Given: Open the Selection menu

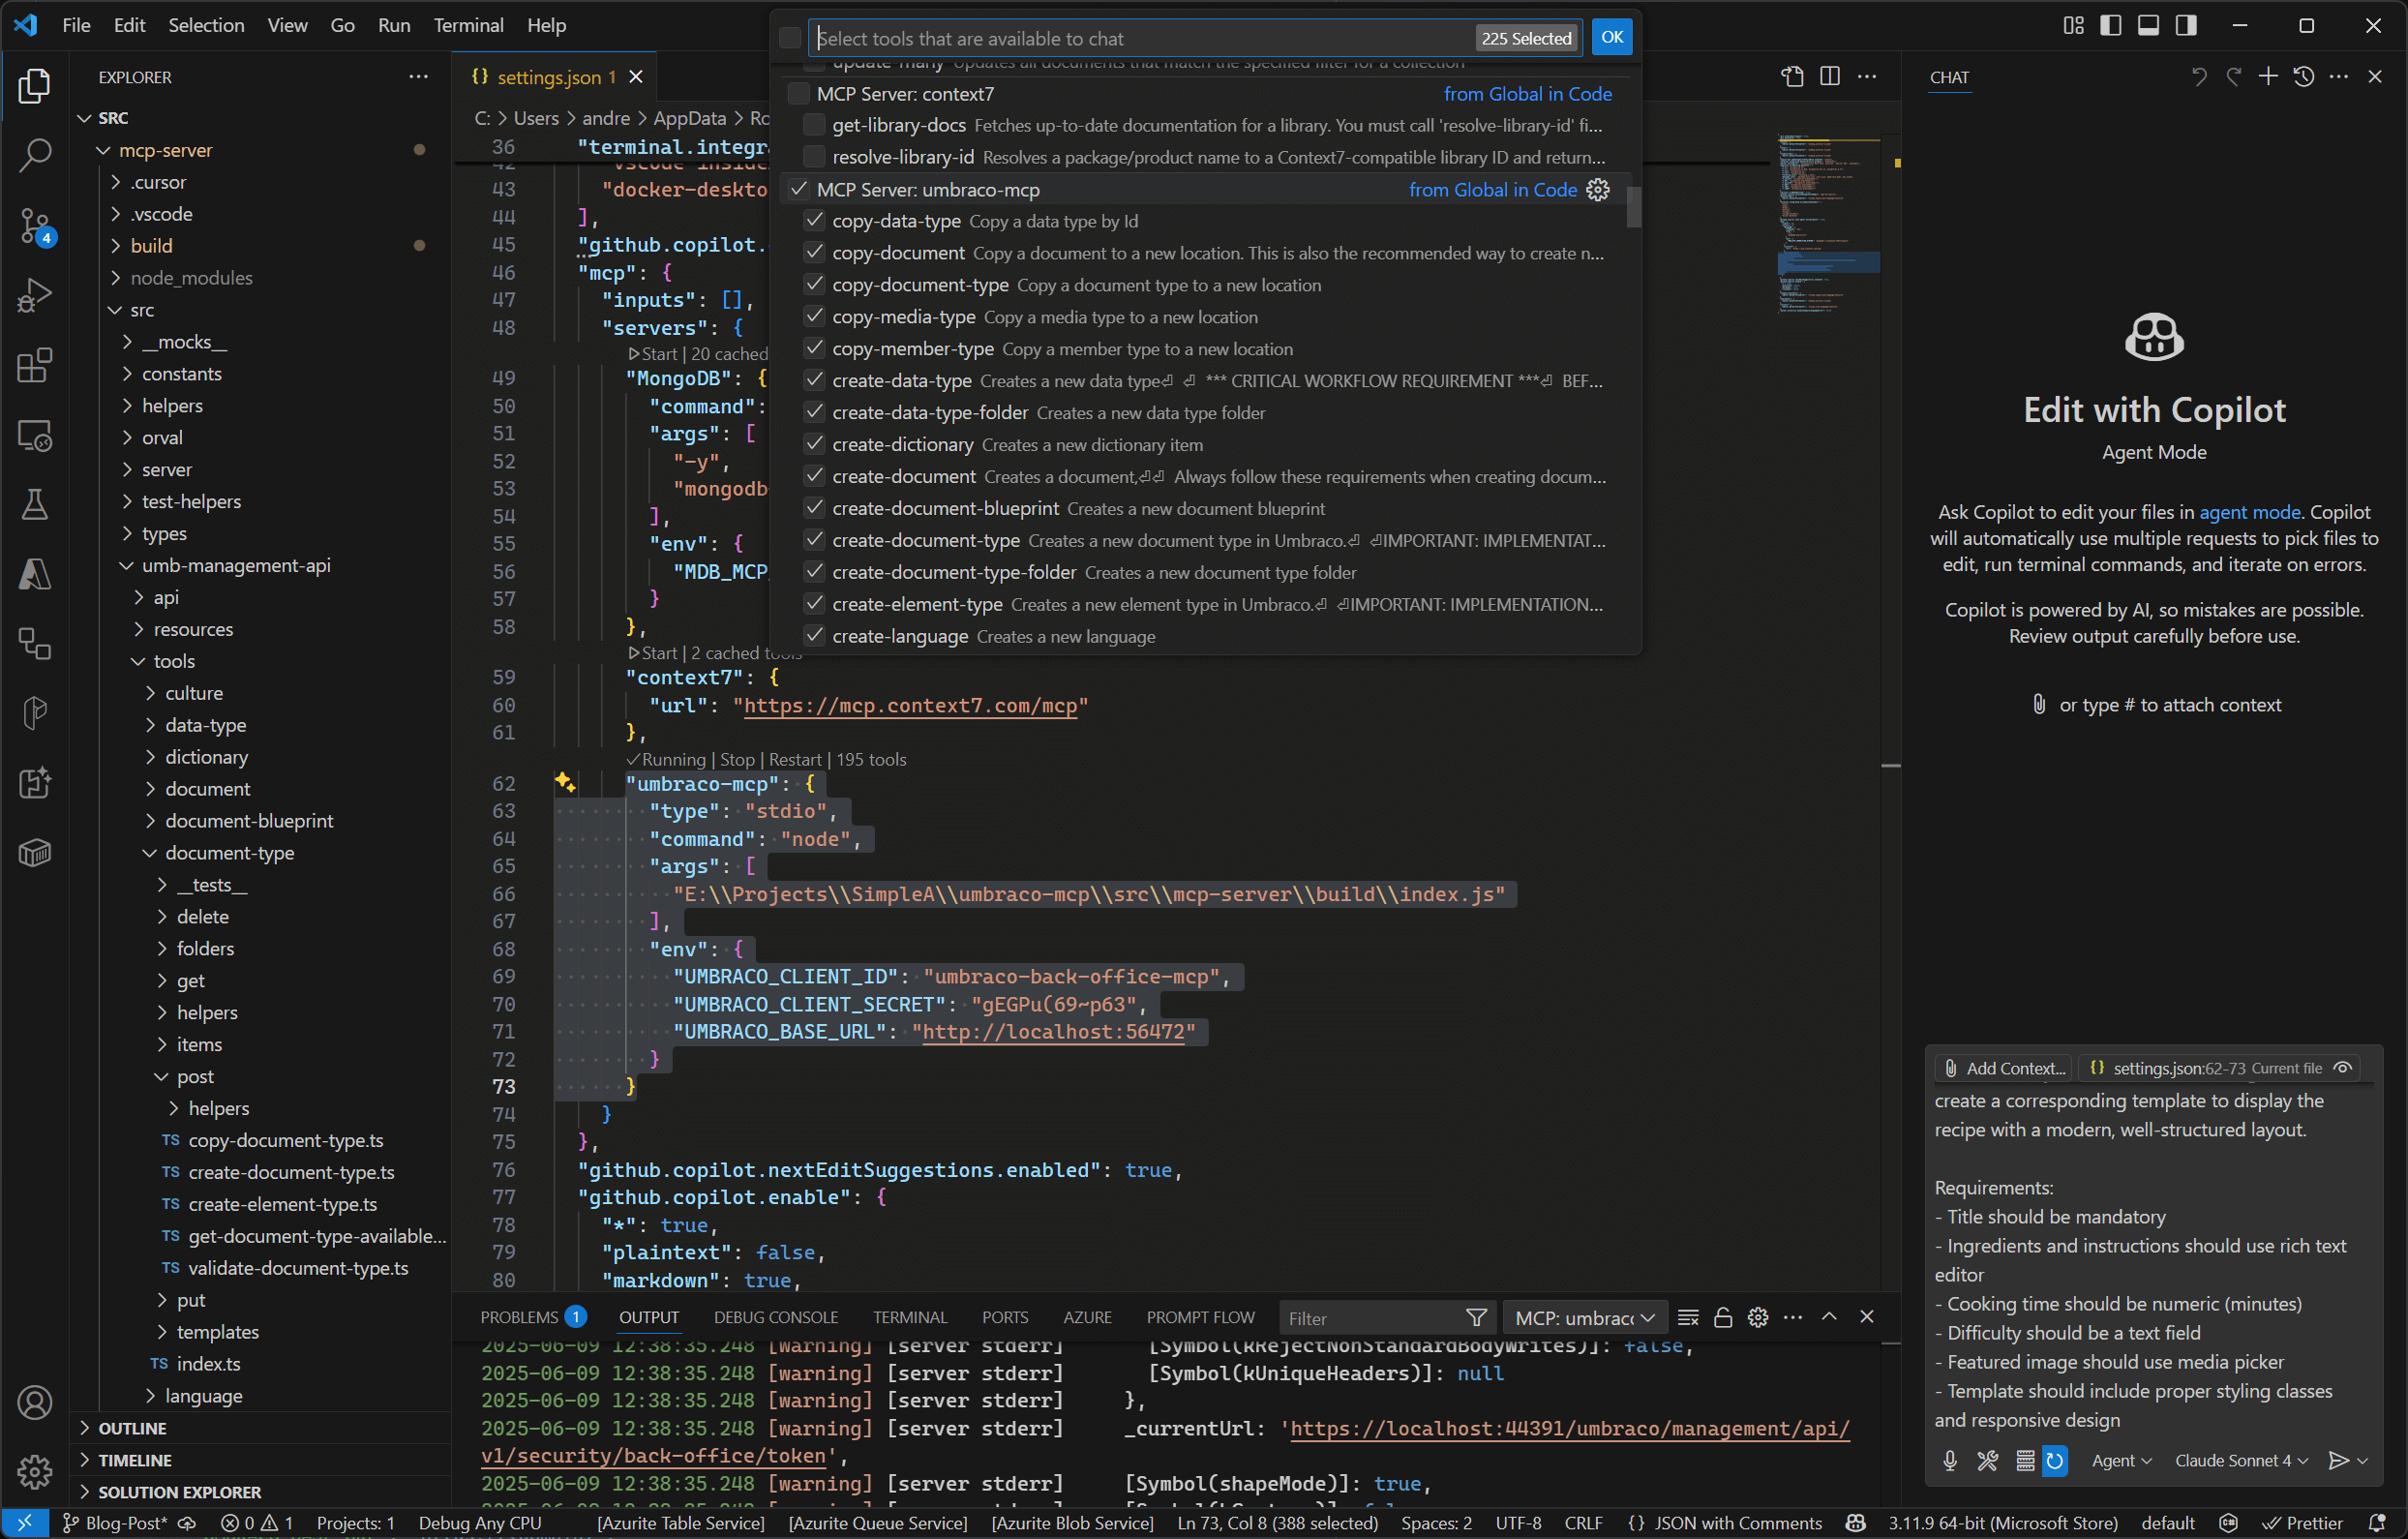Looking at the screenshot, I should point(206,25).
